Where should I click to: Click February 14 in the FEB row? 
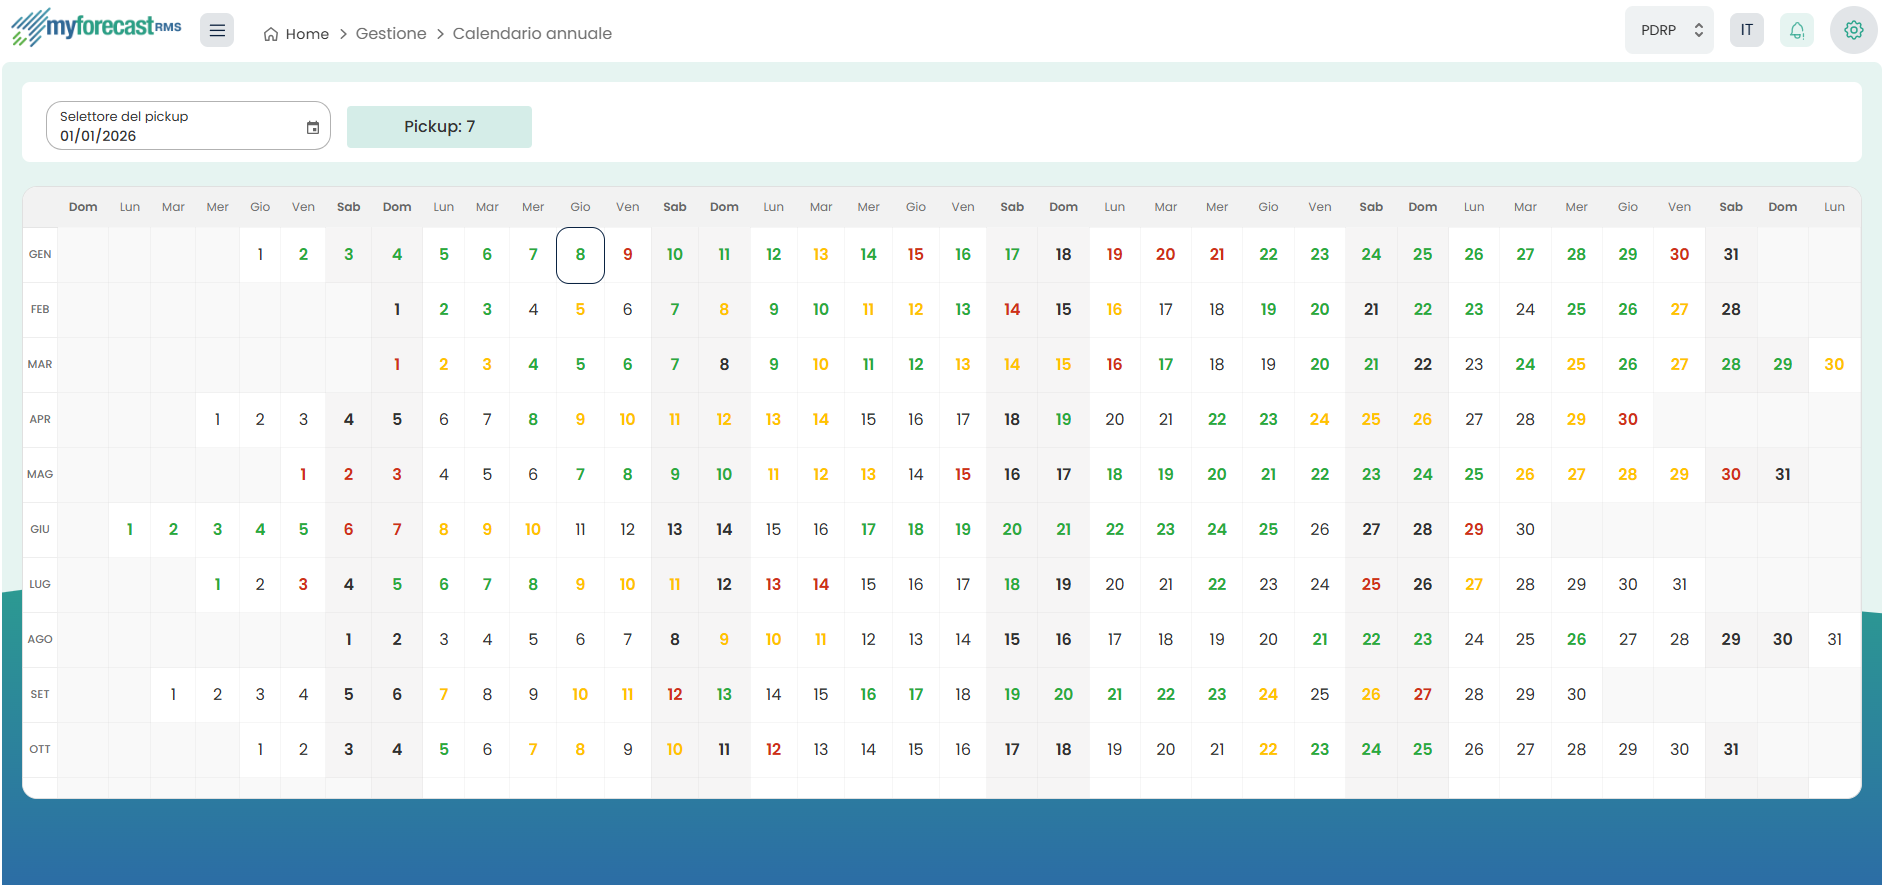click(x=1012, y=310)
